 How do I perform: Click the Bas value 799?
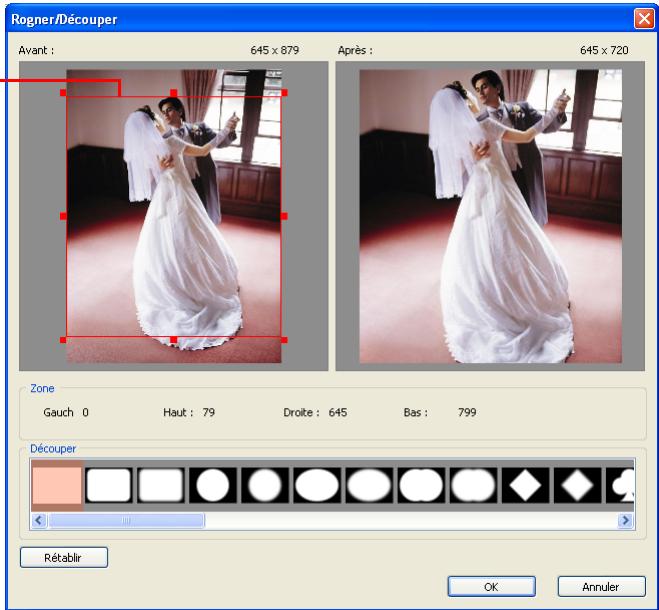pos(467,412)
